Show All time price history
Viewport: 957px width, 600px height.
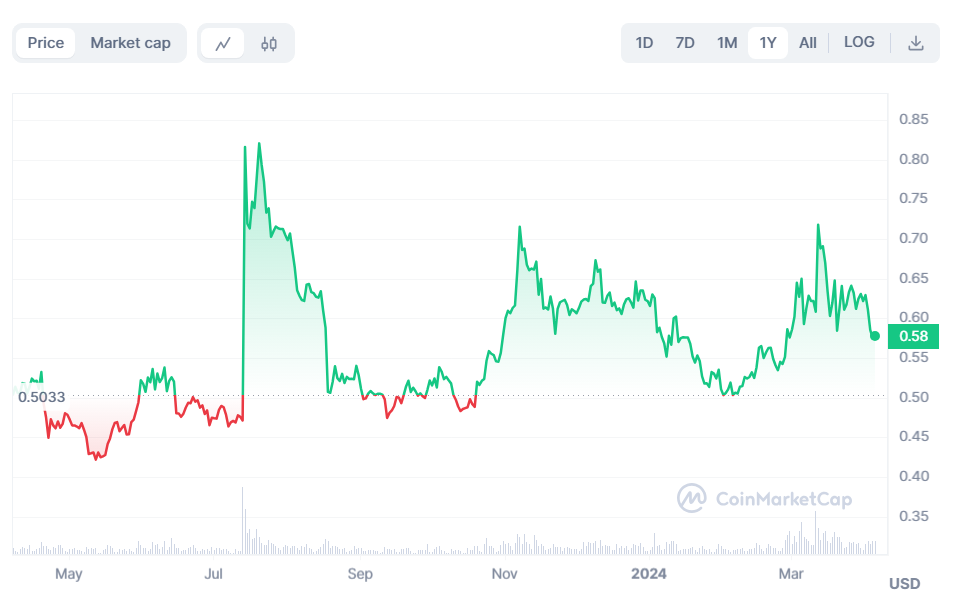coord(808,43)
